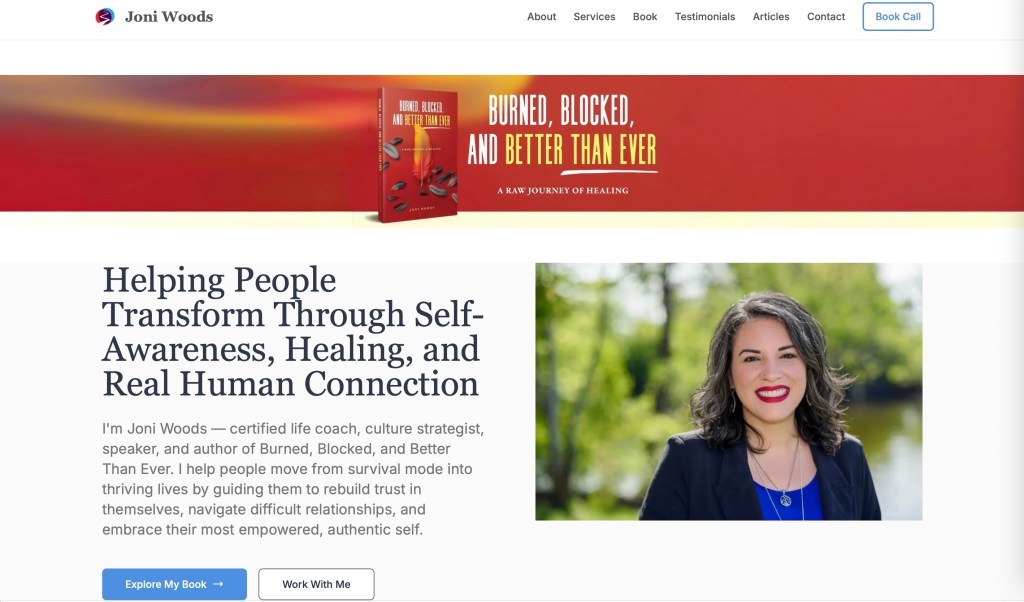Click the portrait photo of Joni Woods
Image resolution: width=1024 pixels, height=602 pixels.
coord(729,392)
